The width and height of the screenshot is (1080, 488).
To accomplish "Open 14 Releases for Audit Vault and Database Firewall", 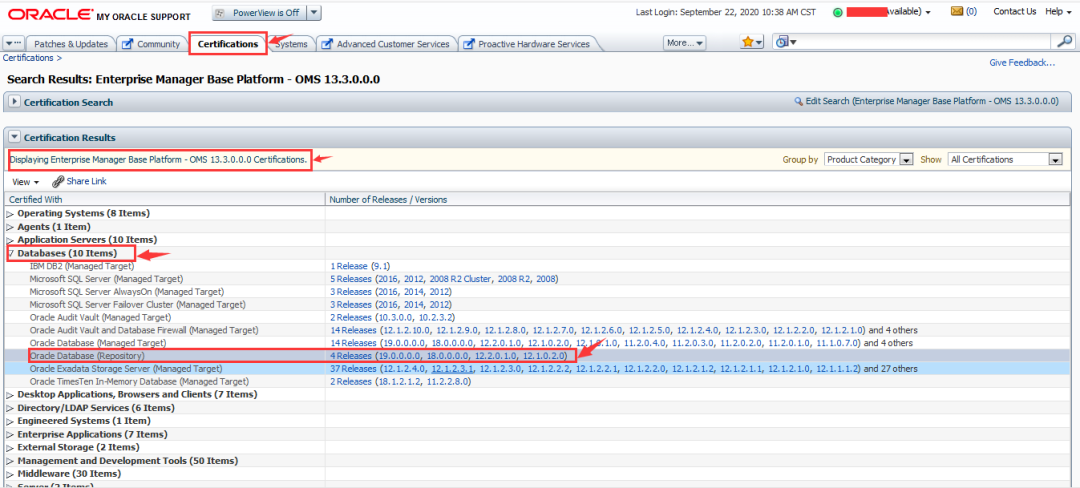I will tap(353, 330).
